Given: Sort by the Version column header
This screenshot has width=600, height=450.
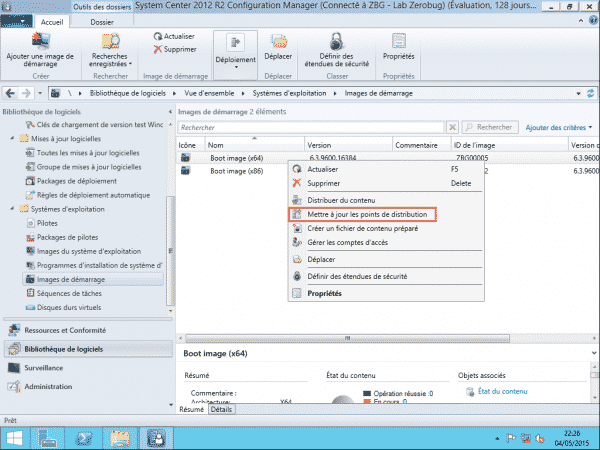Looking at the screenshot, I should (348, 145).
